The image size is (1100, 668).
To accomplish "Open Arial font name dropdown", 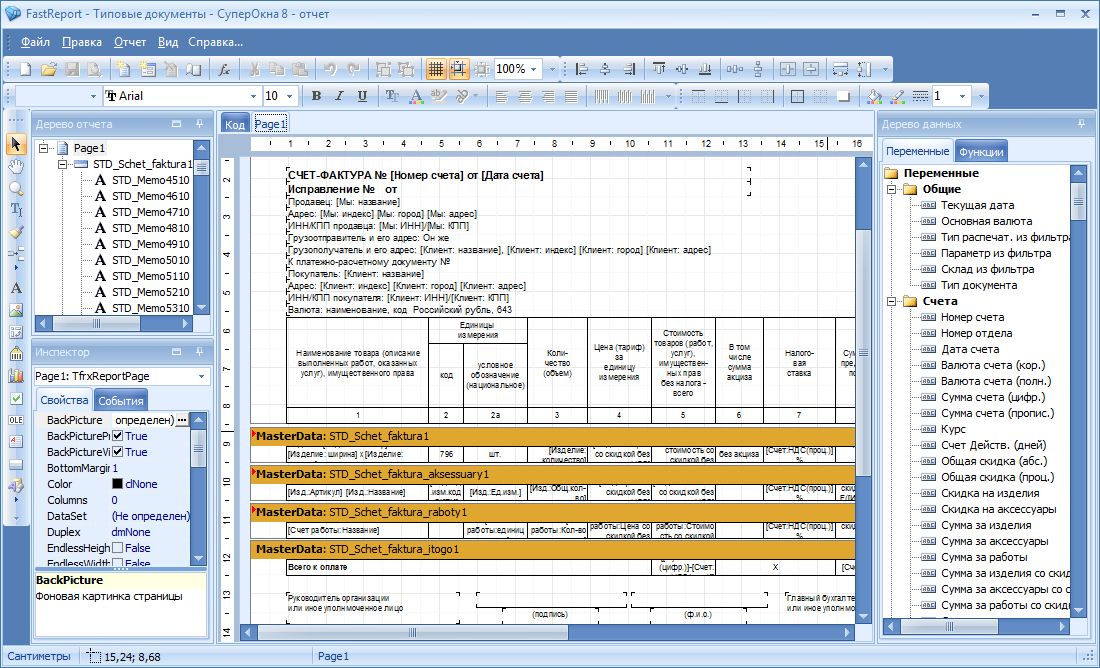I will pyautogui.click(x=254, y=96).
